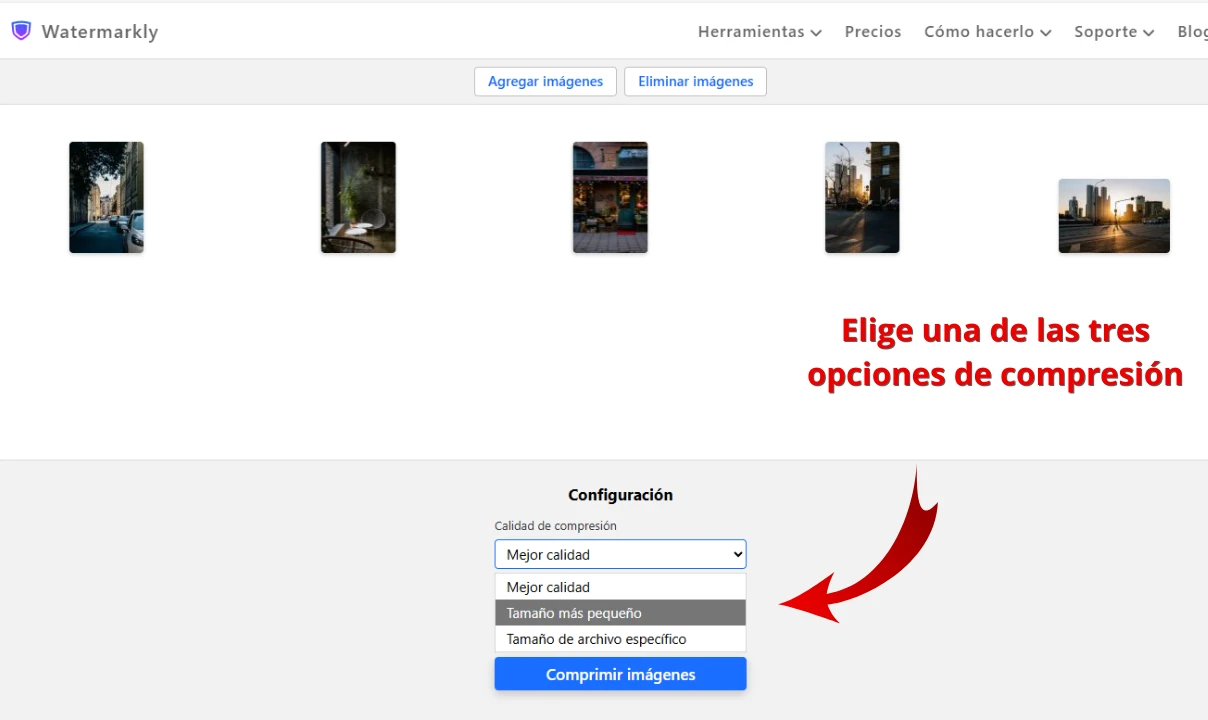Image resolution: width=1208 pixels, height=720 pixels.
Task: Choose the Mejor calidad option in list
Action: coord(620,587)
